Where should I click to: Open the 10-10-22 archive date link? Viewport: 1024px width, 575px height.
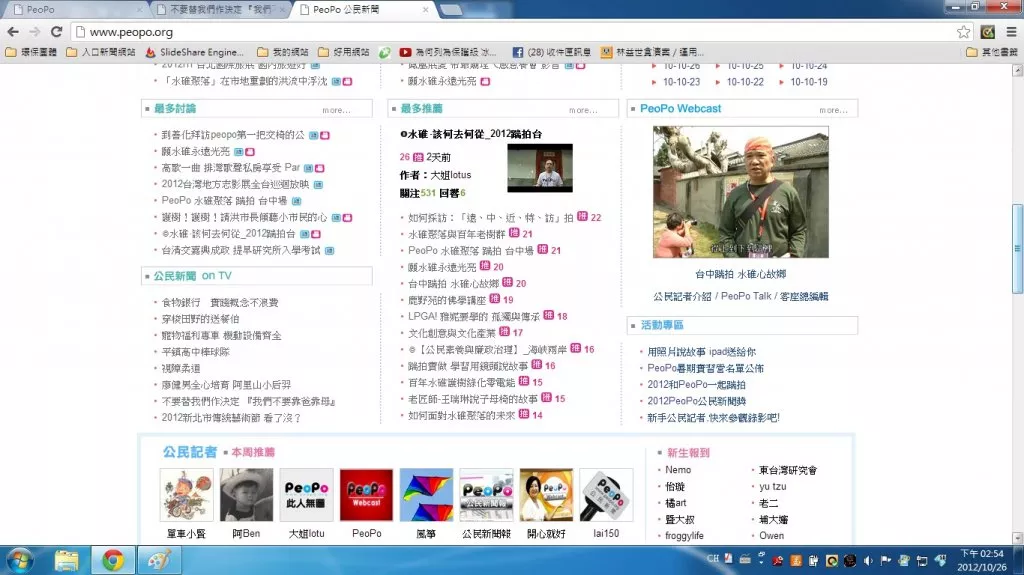point(745,82)
